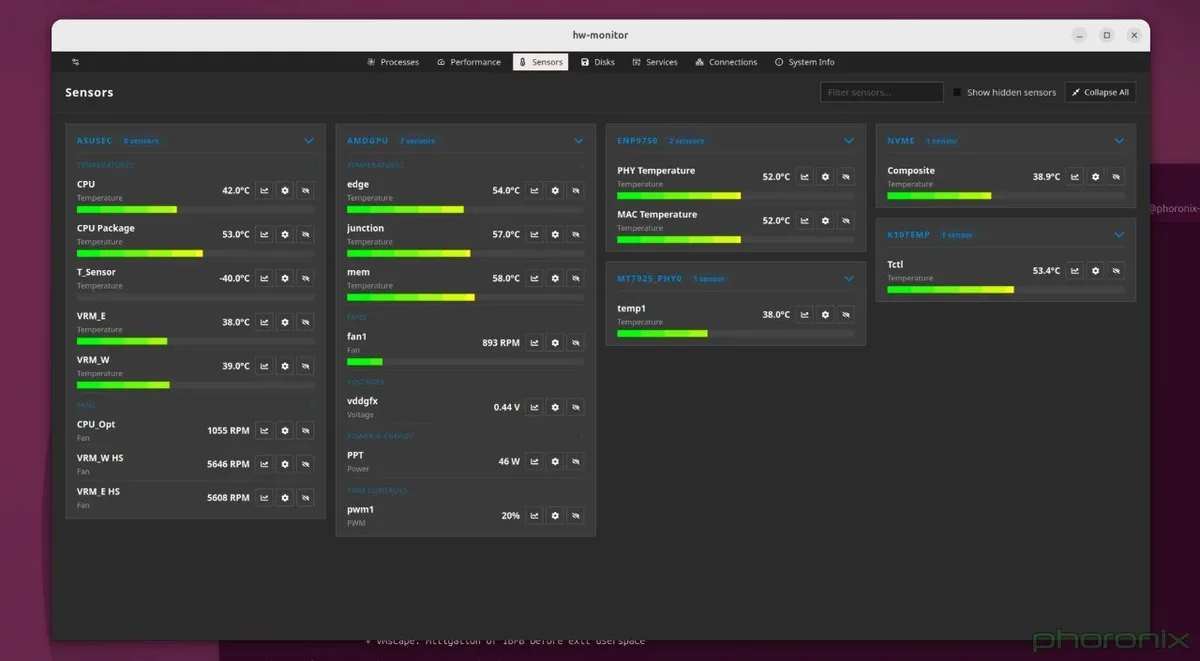
Task: Open settings gear for Tctl sensor
Action: (1095, 270)
